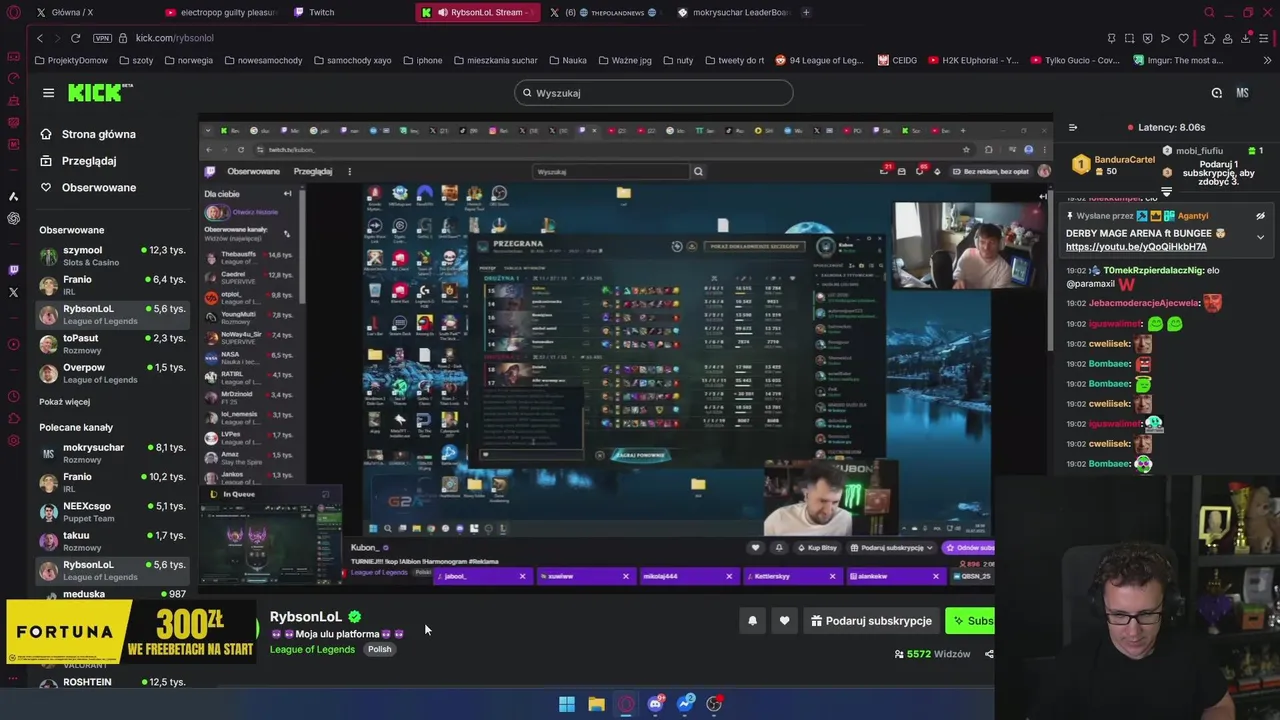Go back in browser history
Image resolution: width=1280 pixels, height=720 pixels.
click(x=40, y=38)
